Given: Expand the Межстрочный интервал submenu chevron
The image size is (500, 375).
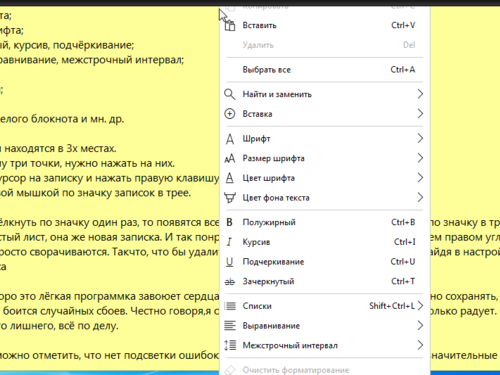Looking at the screenshot, I should (x=420, y=345).
